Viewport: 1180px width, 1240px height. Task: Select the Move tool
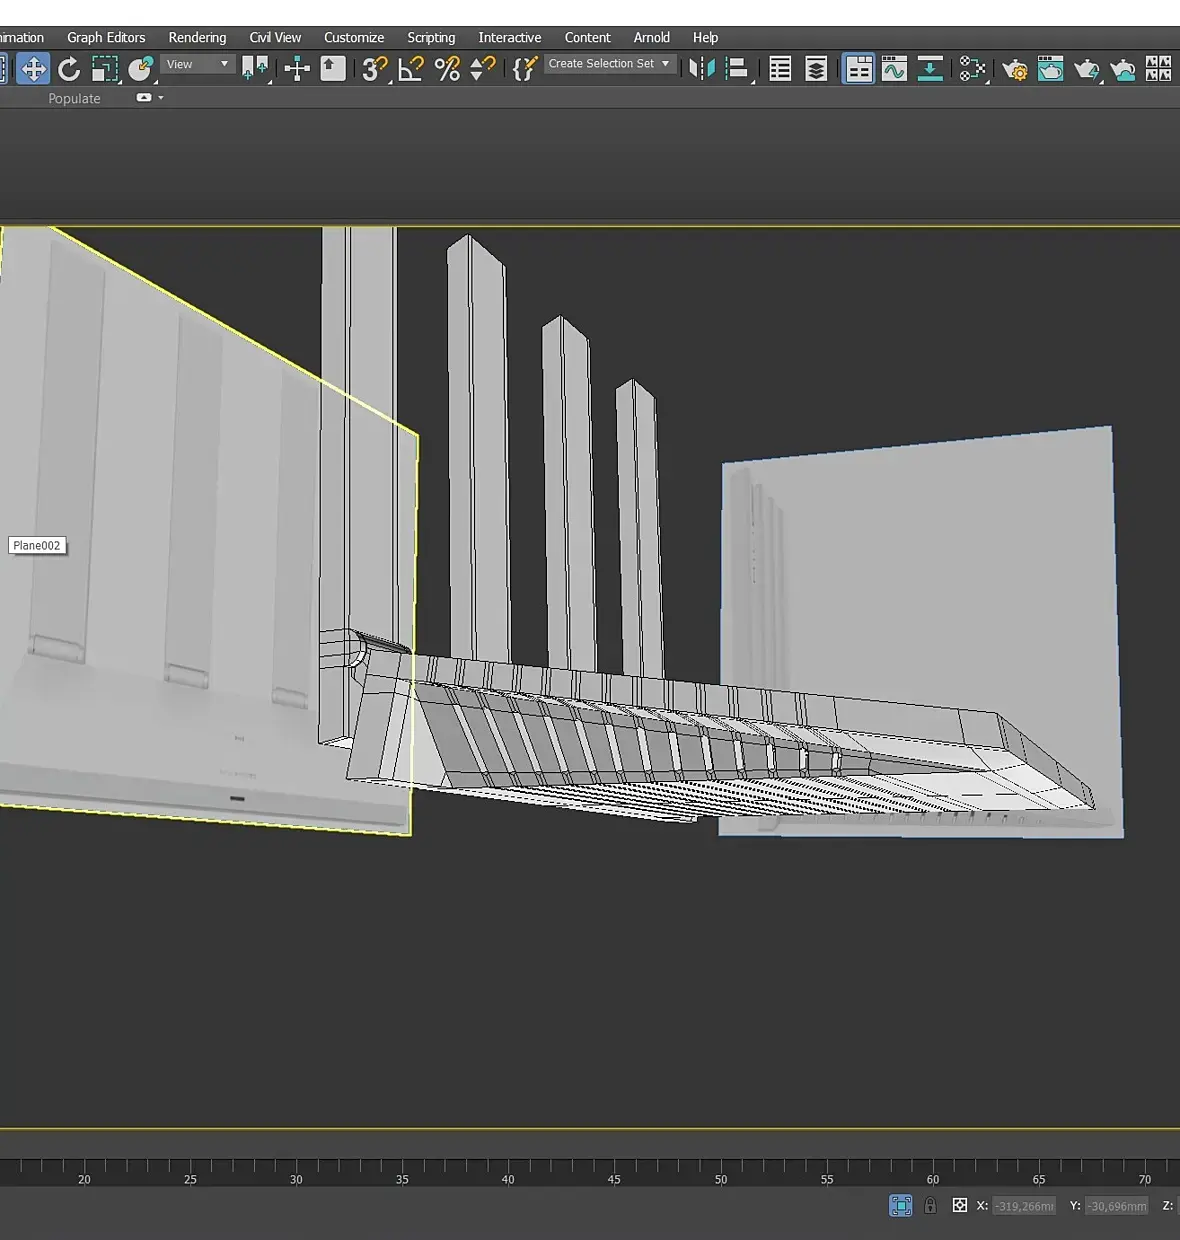click(x=33, y=69)
